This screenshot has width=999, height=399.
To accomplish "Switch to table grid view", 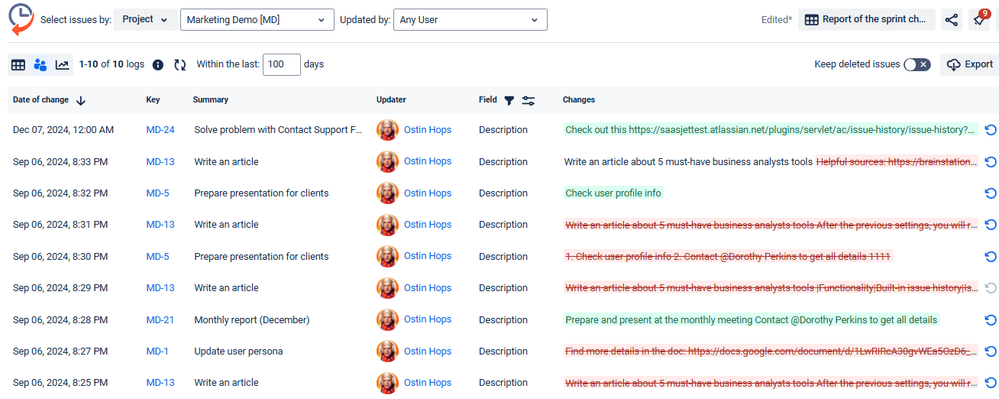I will point(18,64).
